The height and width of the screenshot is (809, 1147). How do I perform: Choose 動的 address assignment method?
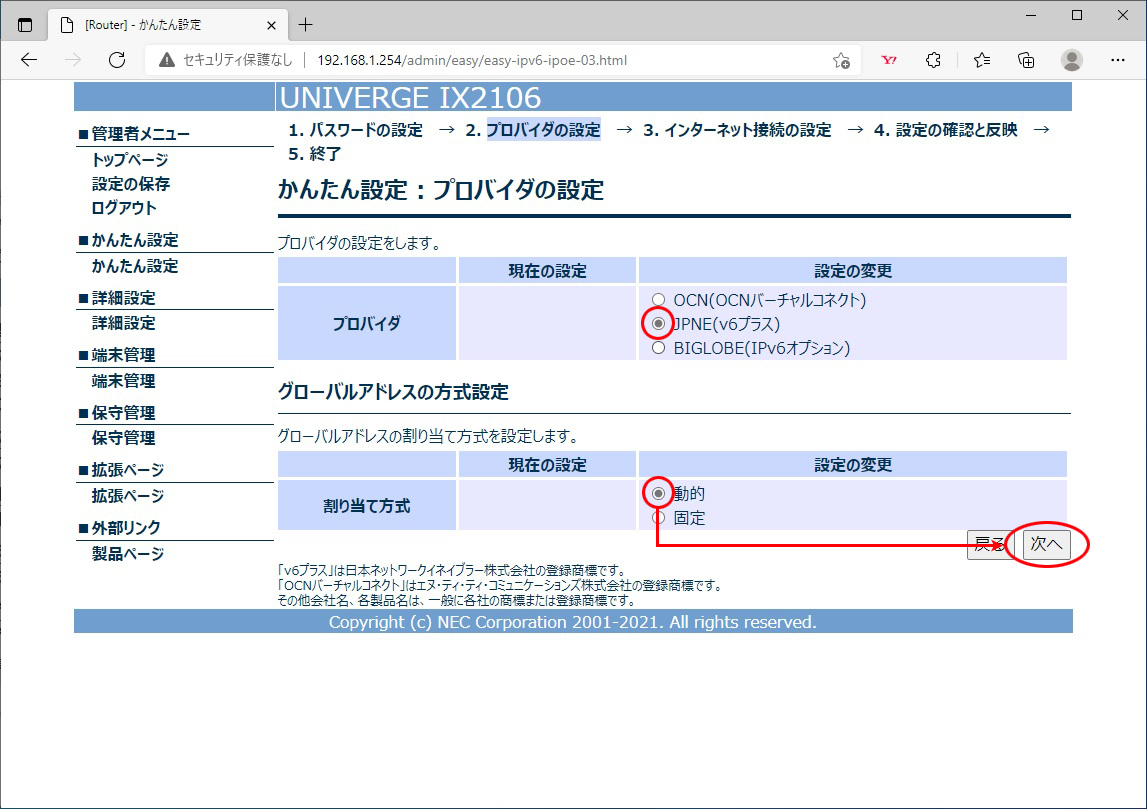pos(658,494)
